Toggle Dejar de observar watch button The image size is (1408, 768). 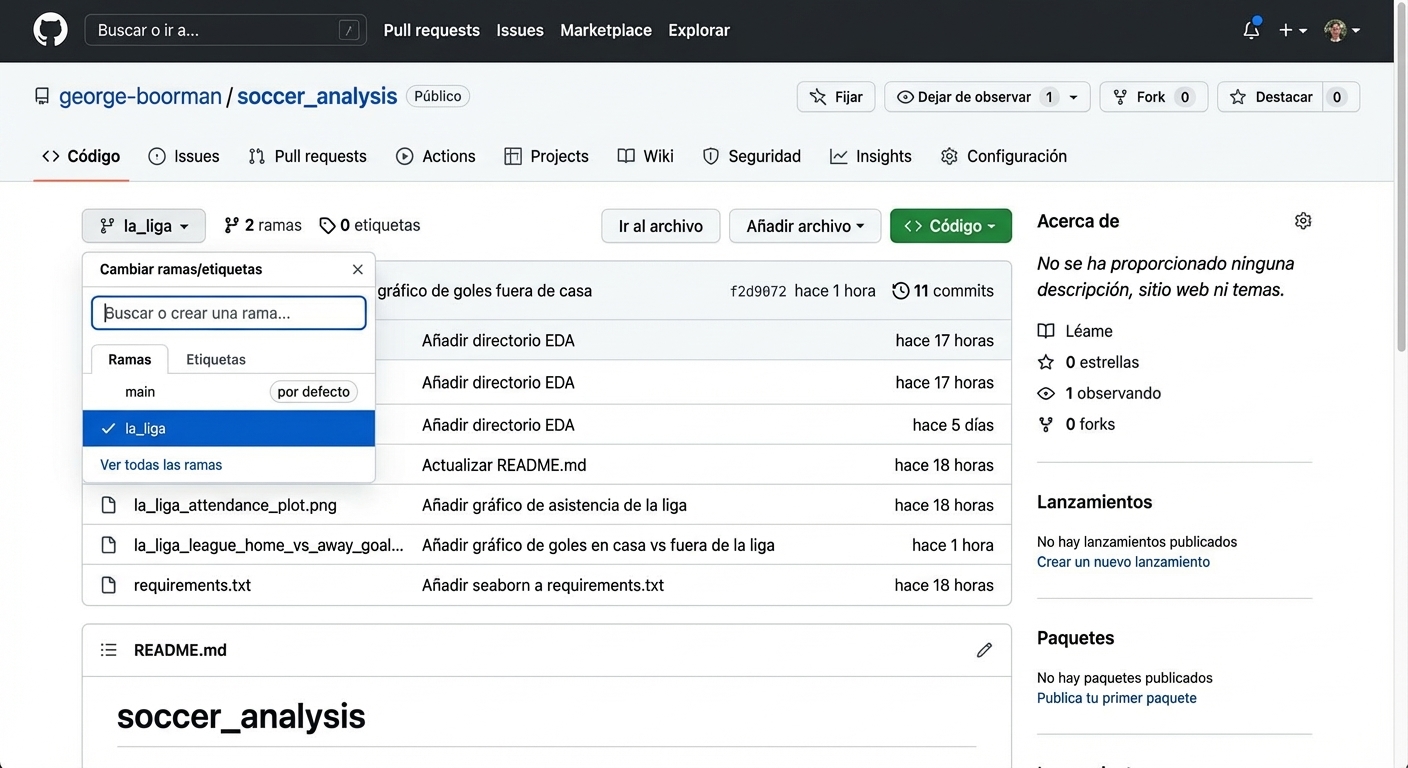tap(964, 97)
